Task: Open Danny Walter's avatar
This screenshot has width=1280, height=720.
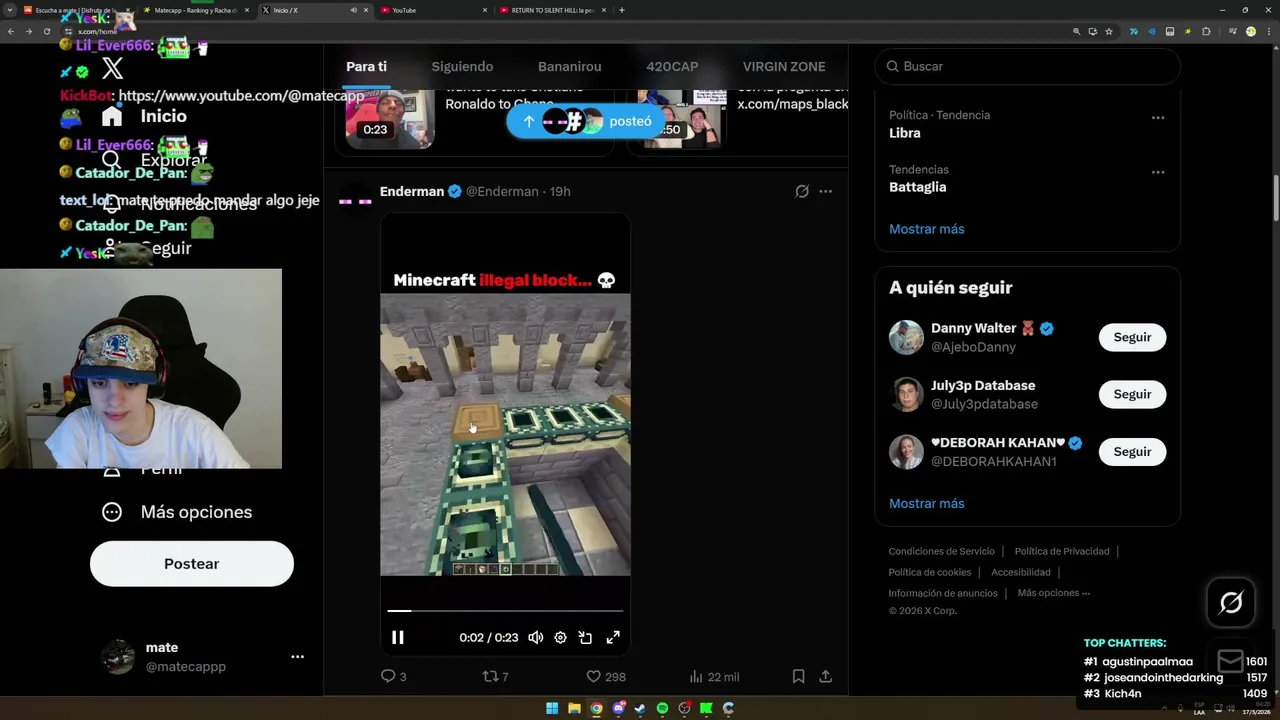Action: tap(906, 337)
